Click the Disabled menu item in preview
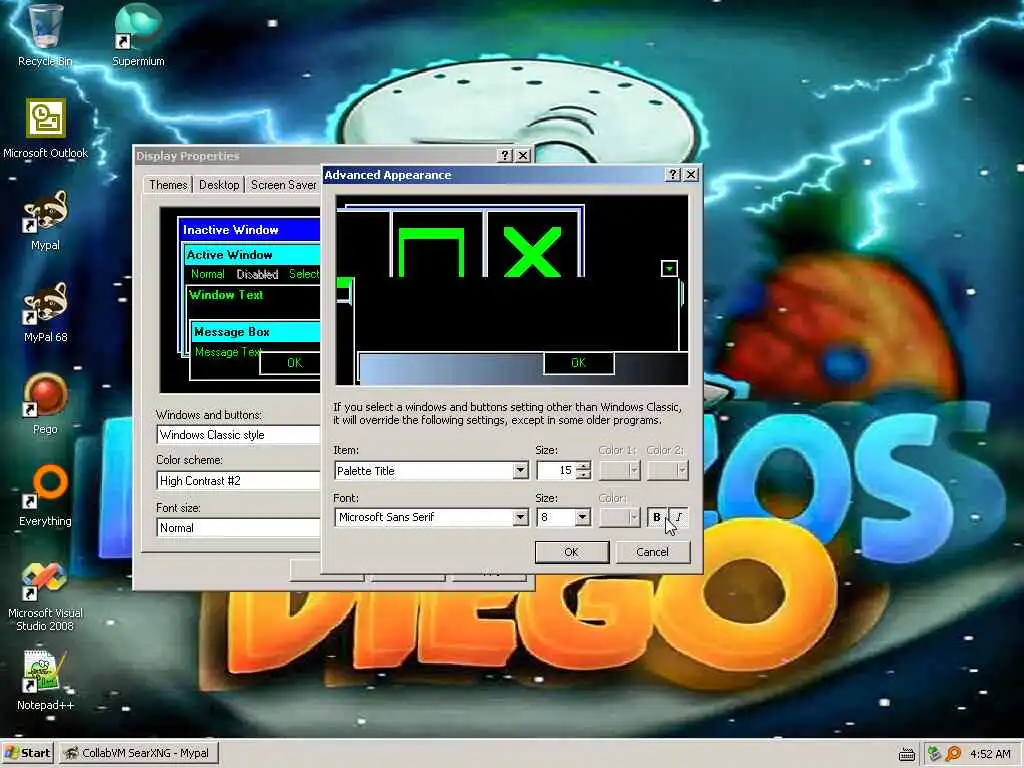Image resolution: width=1024 pixels, height=768 pixels. (257, 274)
